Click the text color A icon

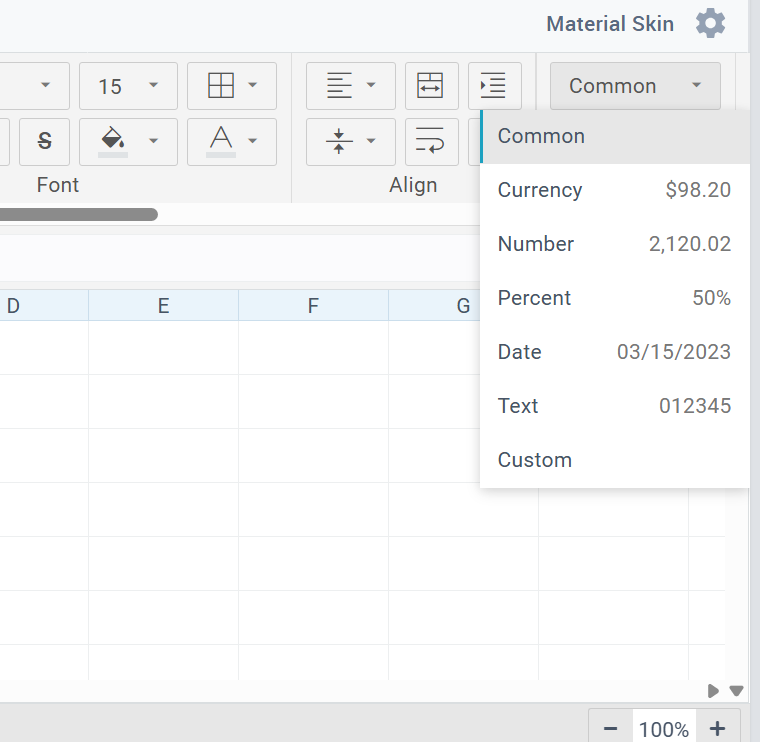[221, 141]
